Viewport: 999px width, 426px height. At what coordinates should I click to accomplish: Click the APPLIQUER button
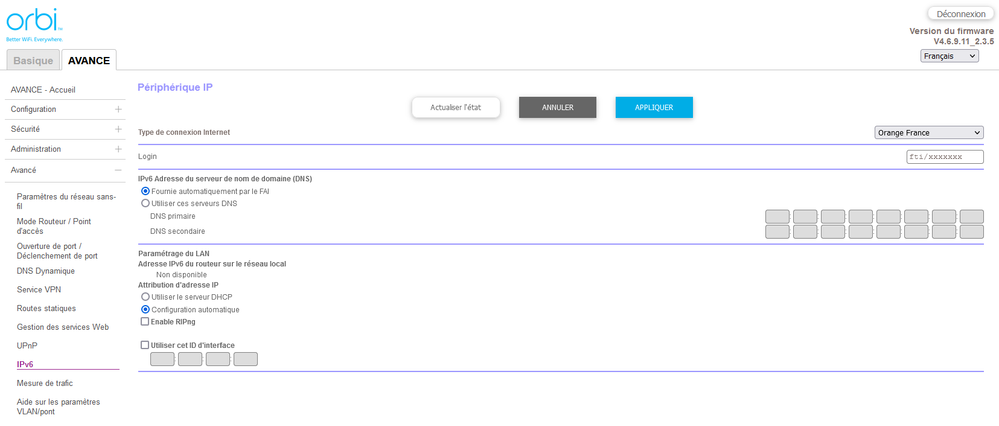654,108
